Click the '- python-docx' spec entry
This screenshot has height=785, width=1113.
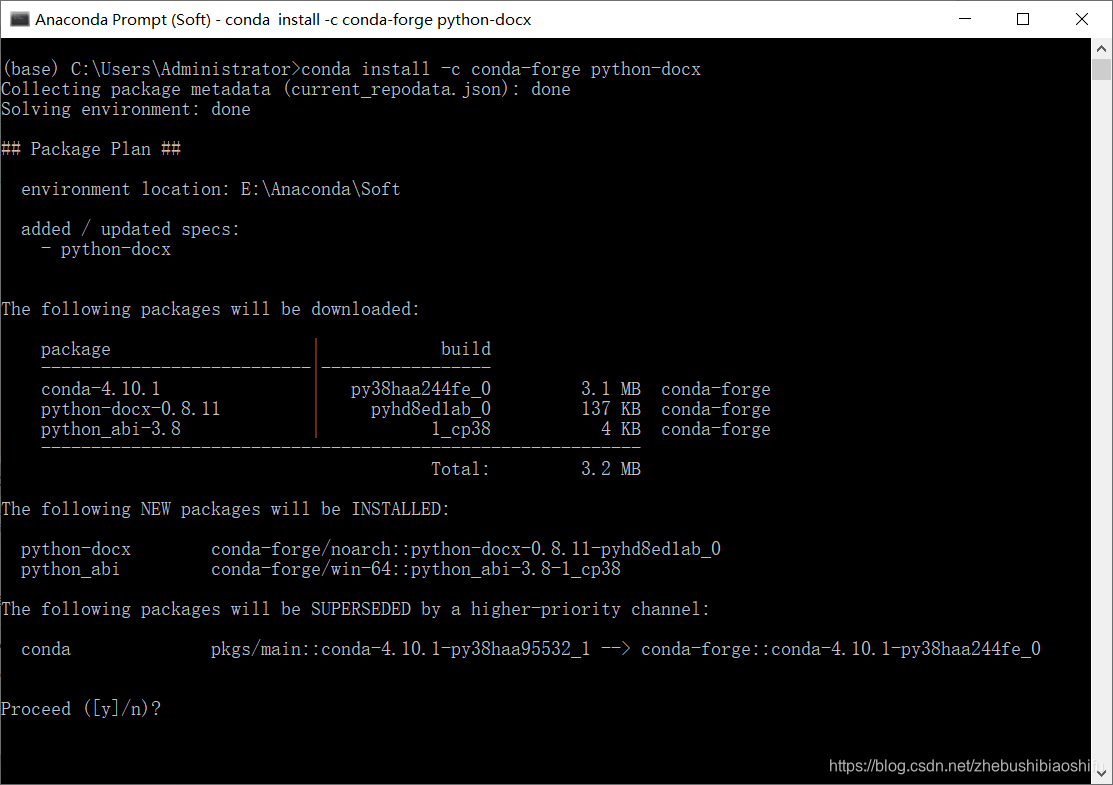click(x=106, y=249)
